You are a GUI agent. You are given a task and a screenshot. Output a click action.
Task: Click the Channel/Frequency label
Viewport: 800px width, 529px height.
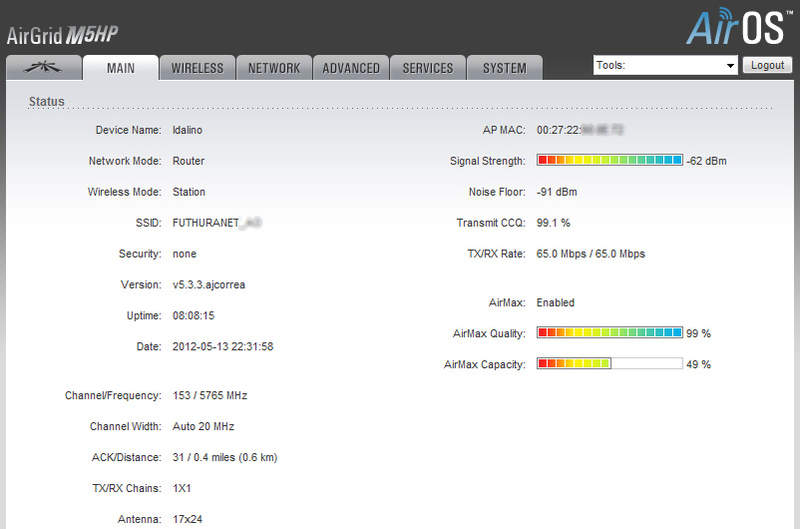pos(113,395)
